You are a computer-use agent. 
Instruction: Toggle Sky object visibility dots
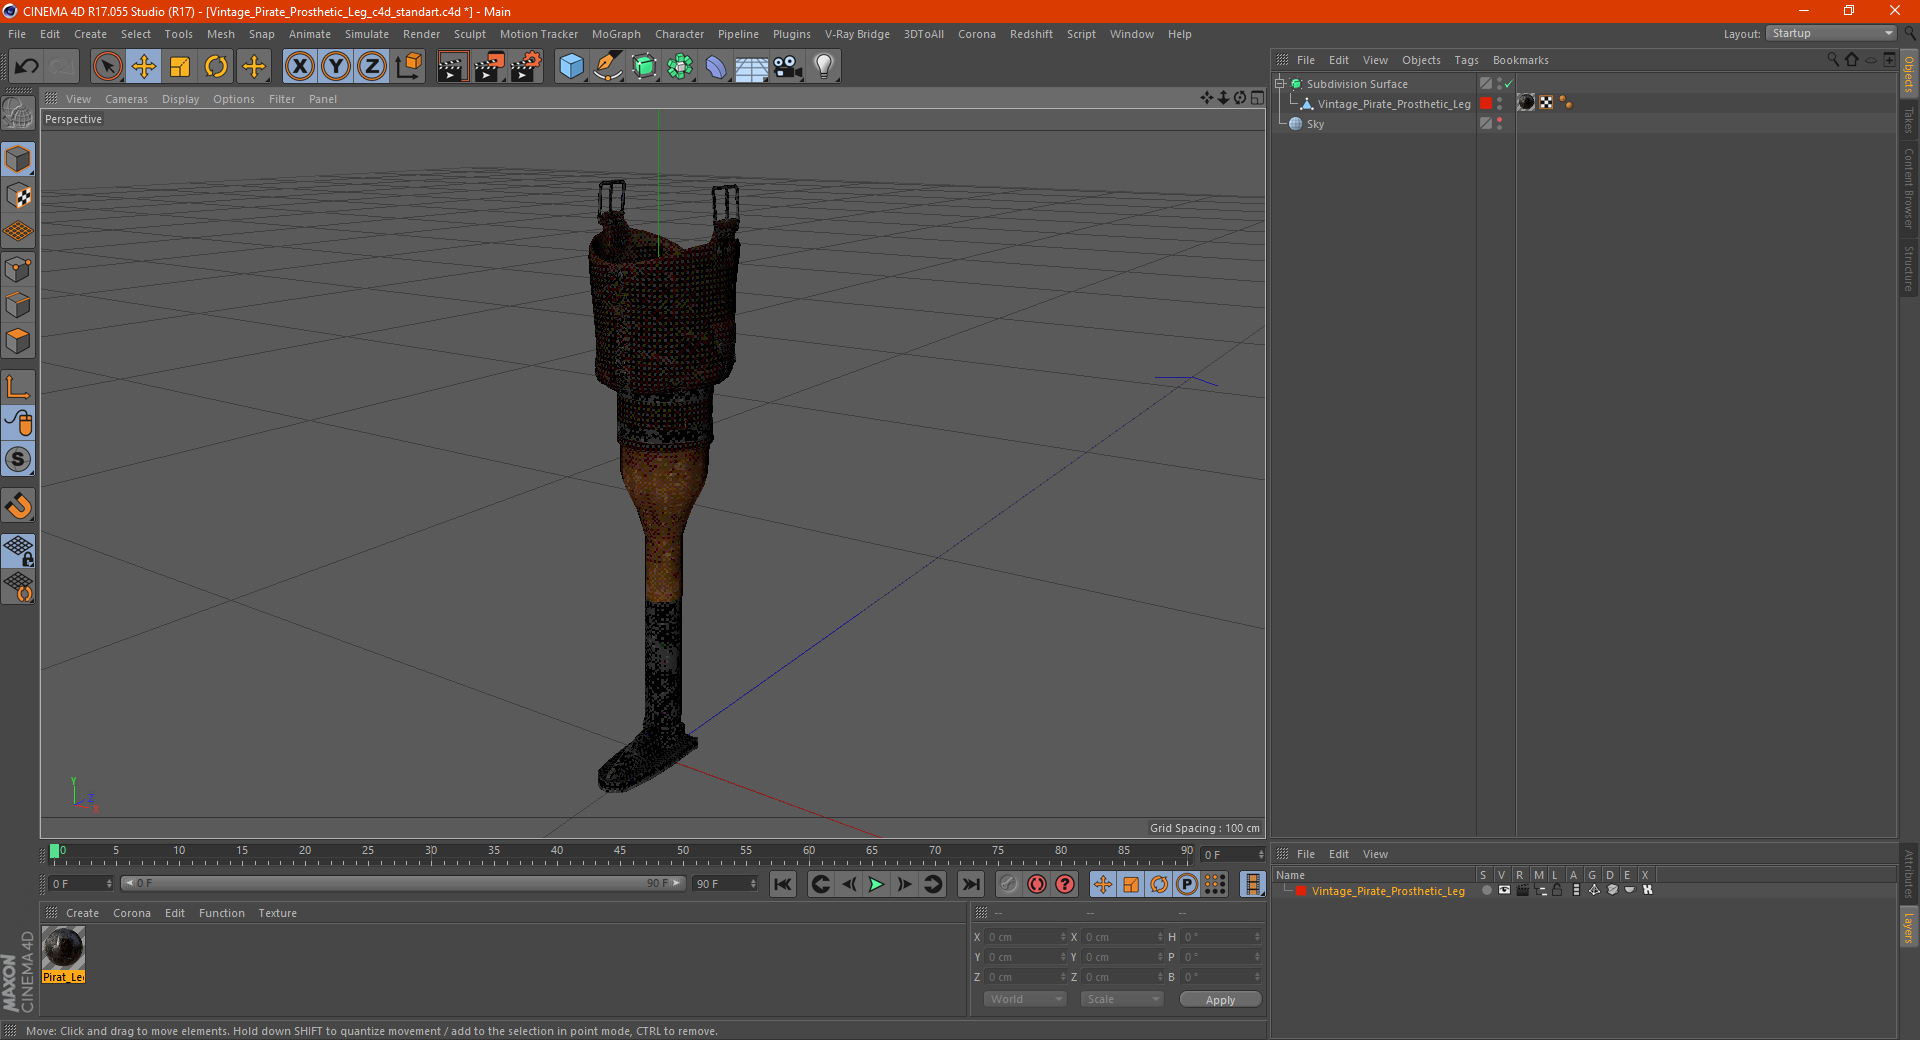[x=1499, y=124]
